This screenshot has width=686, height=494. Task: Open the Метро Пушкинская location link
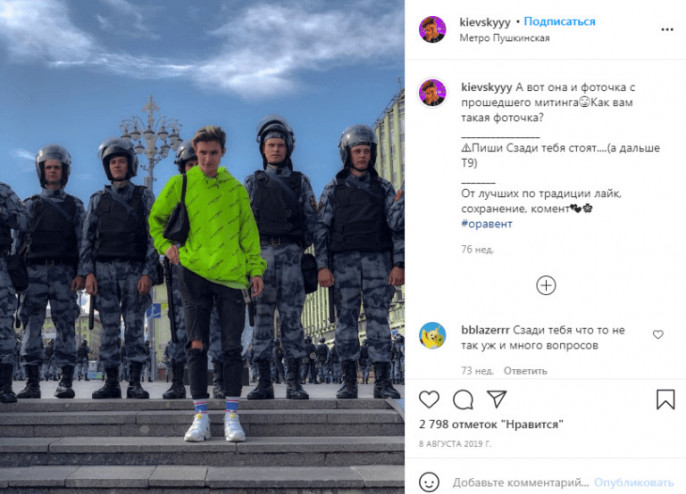tap(504, 38)
